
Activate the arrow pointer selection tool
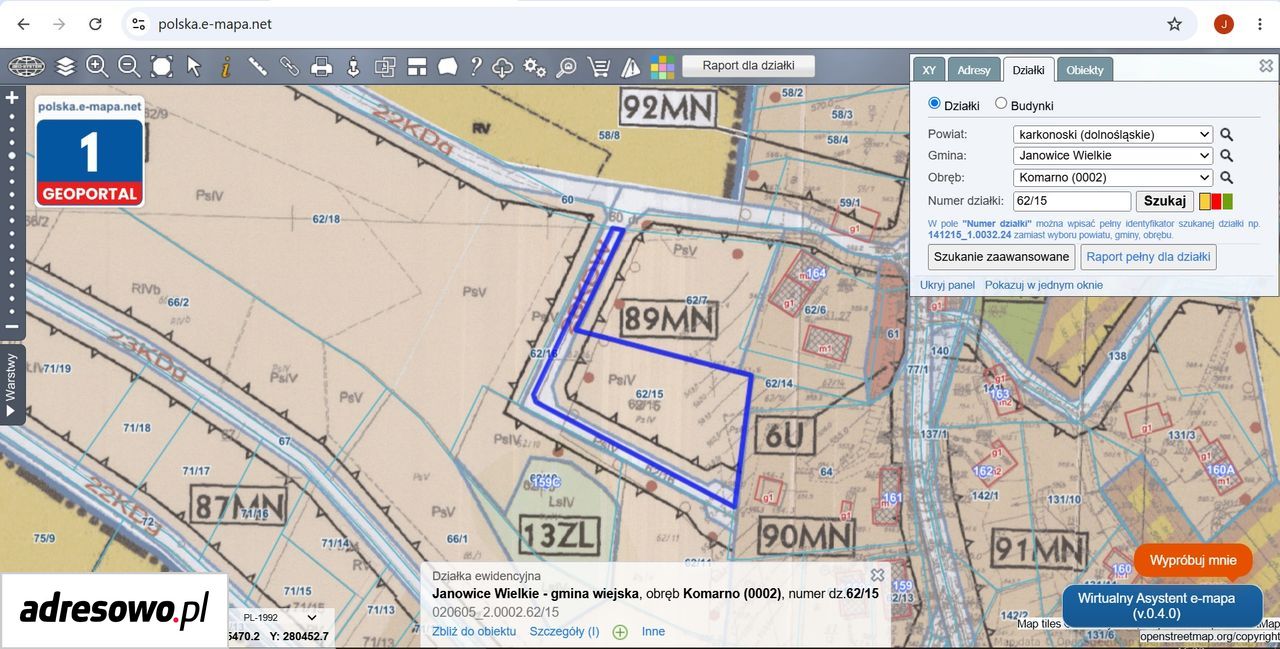pyautogui.click(x=193, y=67)
